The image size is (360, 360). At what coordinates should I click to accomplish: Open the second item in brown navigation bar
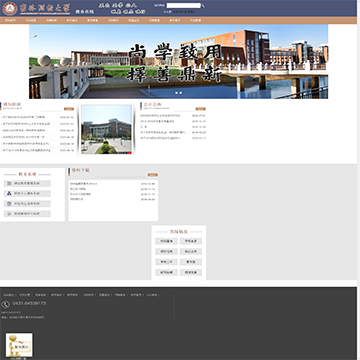[30, 20]
